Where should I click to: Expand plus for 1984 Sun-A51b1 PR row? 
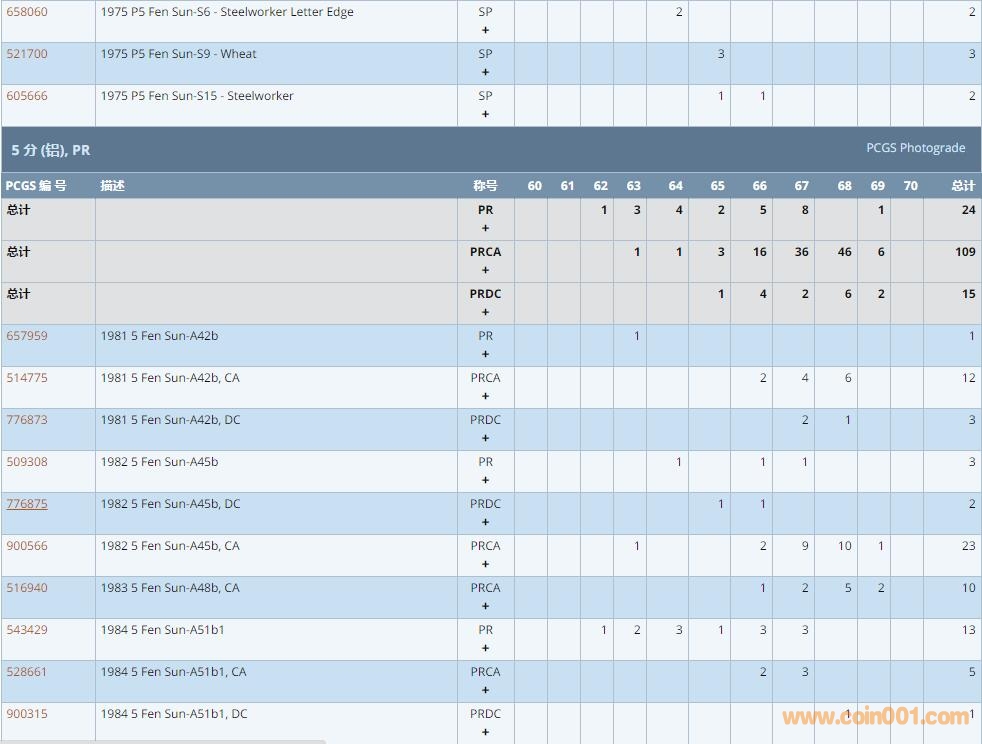point(486,648)
